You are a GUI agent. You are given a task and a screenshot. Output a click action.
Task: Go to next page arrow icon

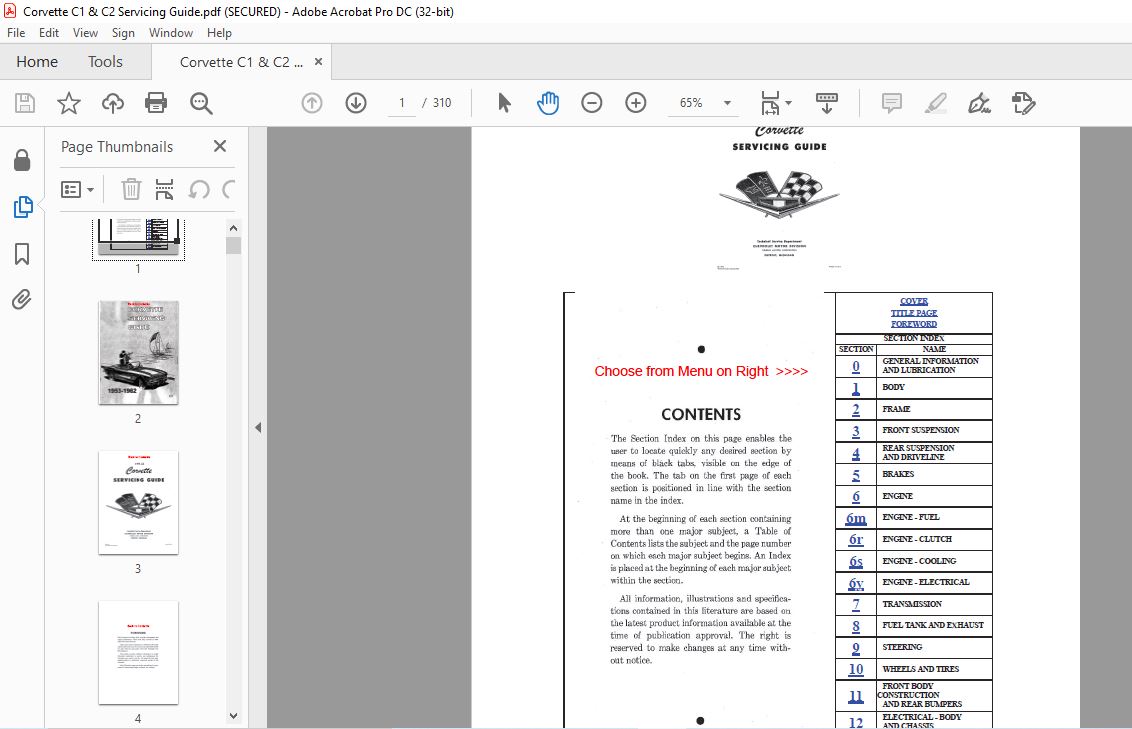pyautogui.click(x=356, y=103)
